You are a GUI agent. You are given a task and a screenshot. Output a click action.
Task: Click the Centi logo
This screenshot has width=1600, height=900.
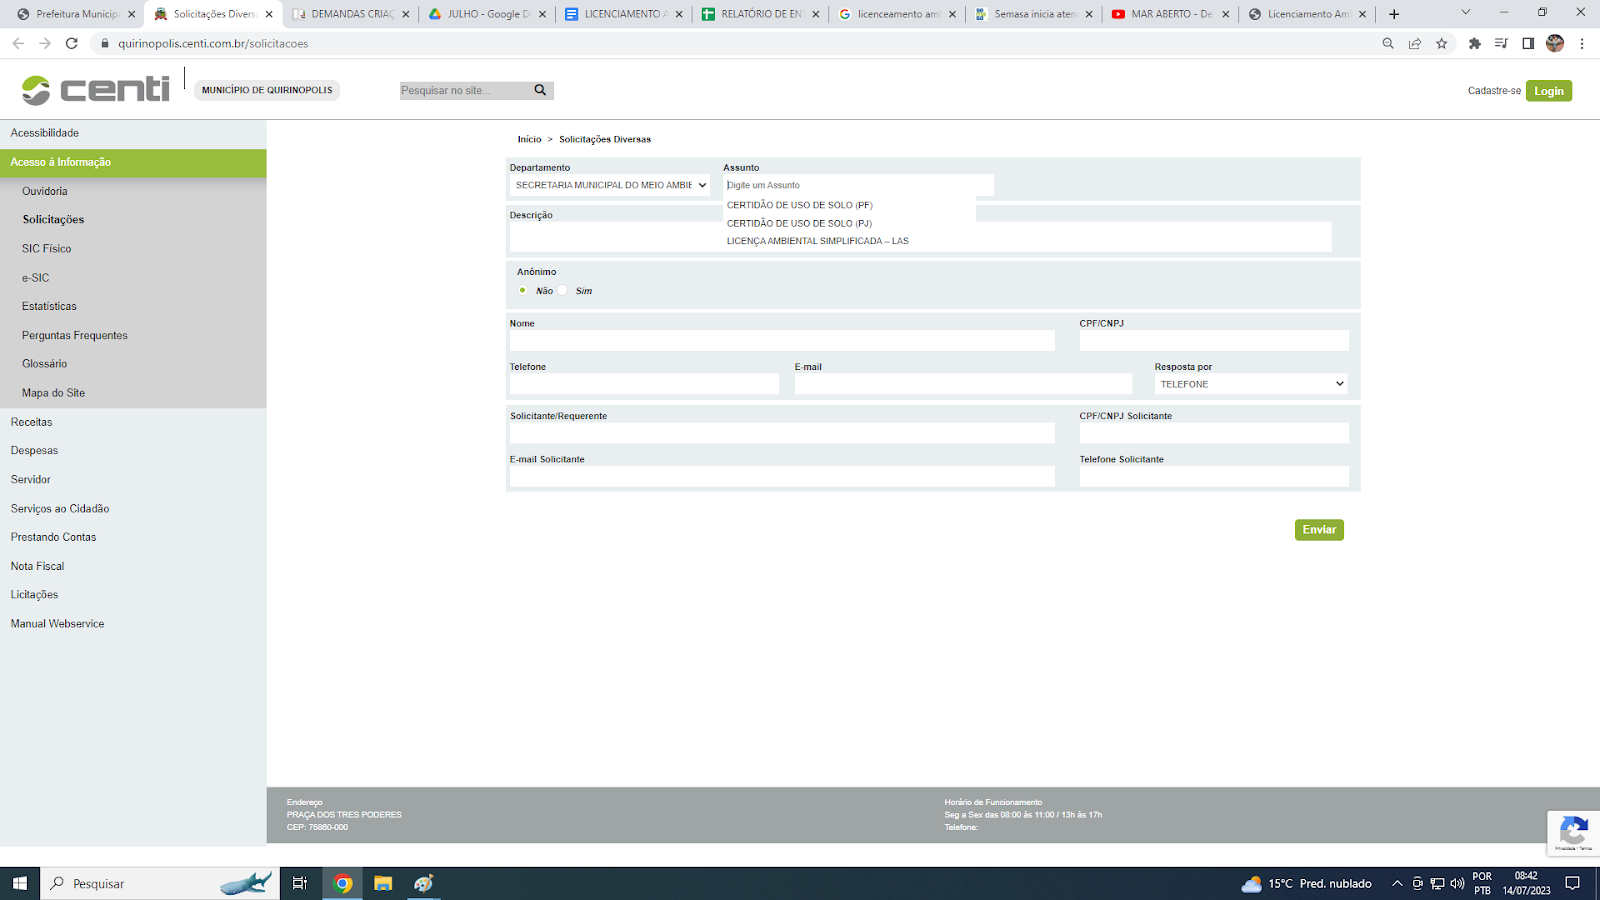point(96,90)
